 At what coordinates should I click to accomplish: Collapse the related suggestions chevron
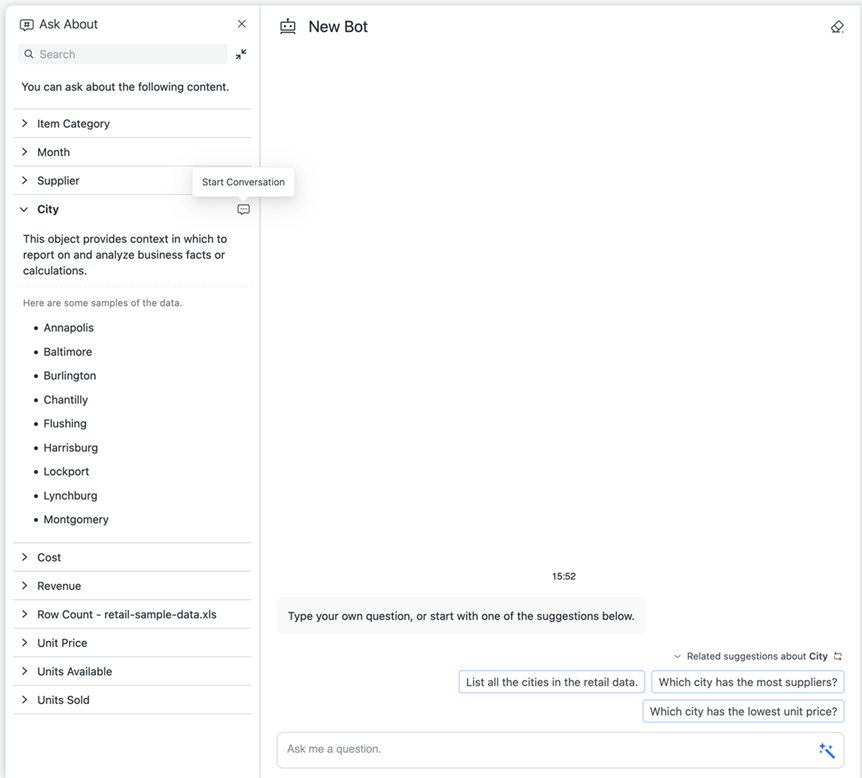tap(677, 657)
